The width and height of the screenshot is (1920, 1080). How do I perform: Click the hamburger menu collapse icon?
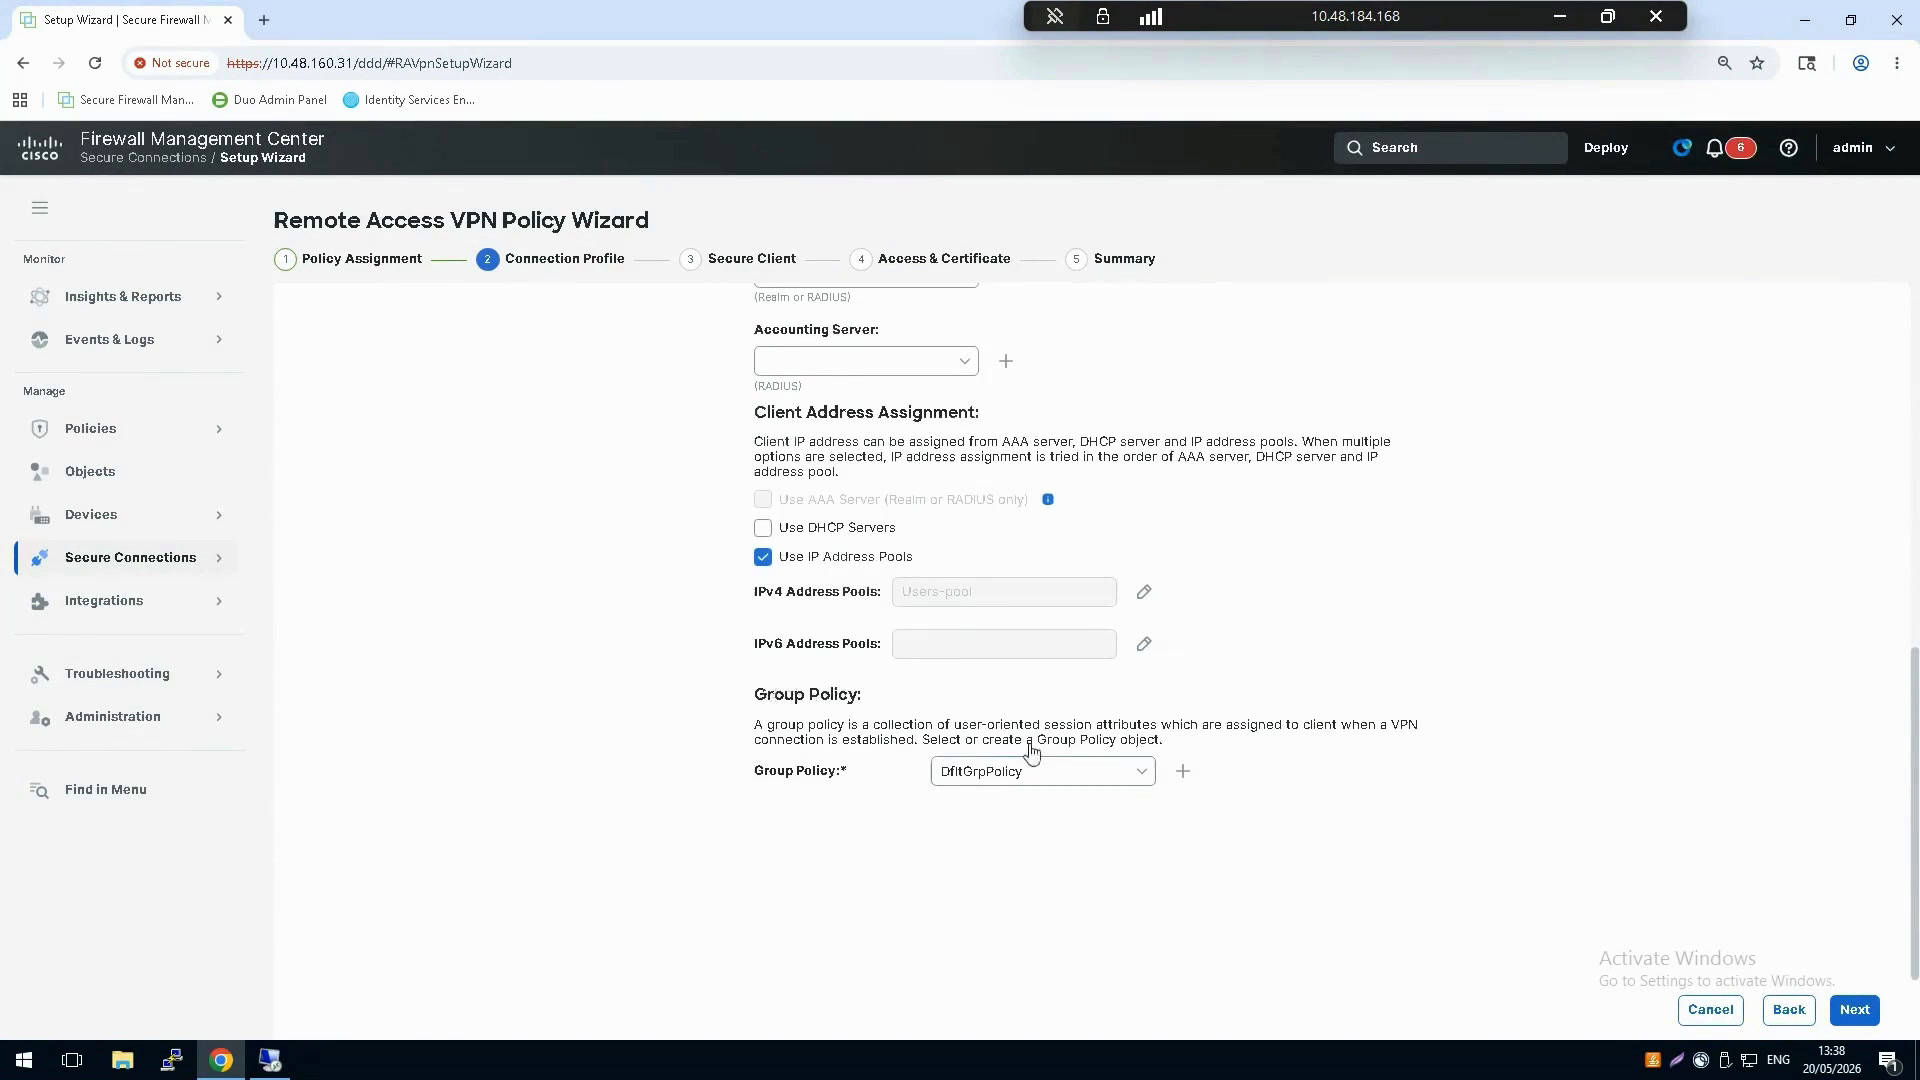(40, 208)
